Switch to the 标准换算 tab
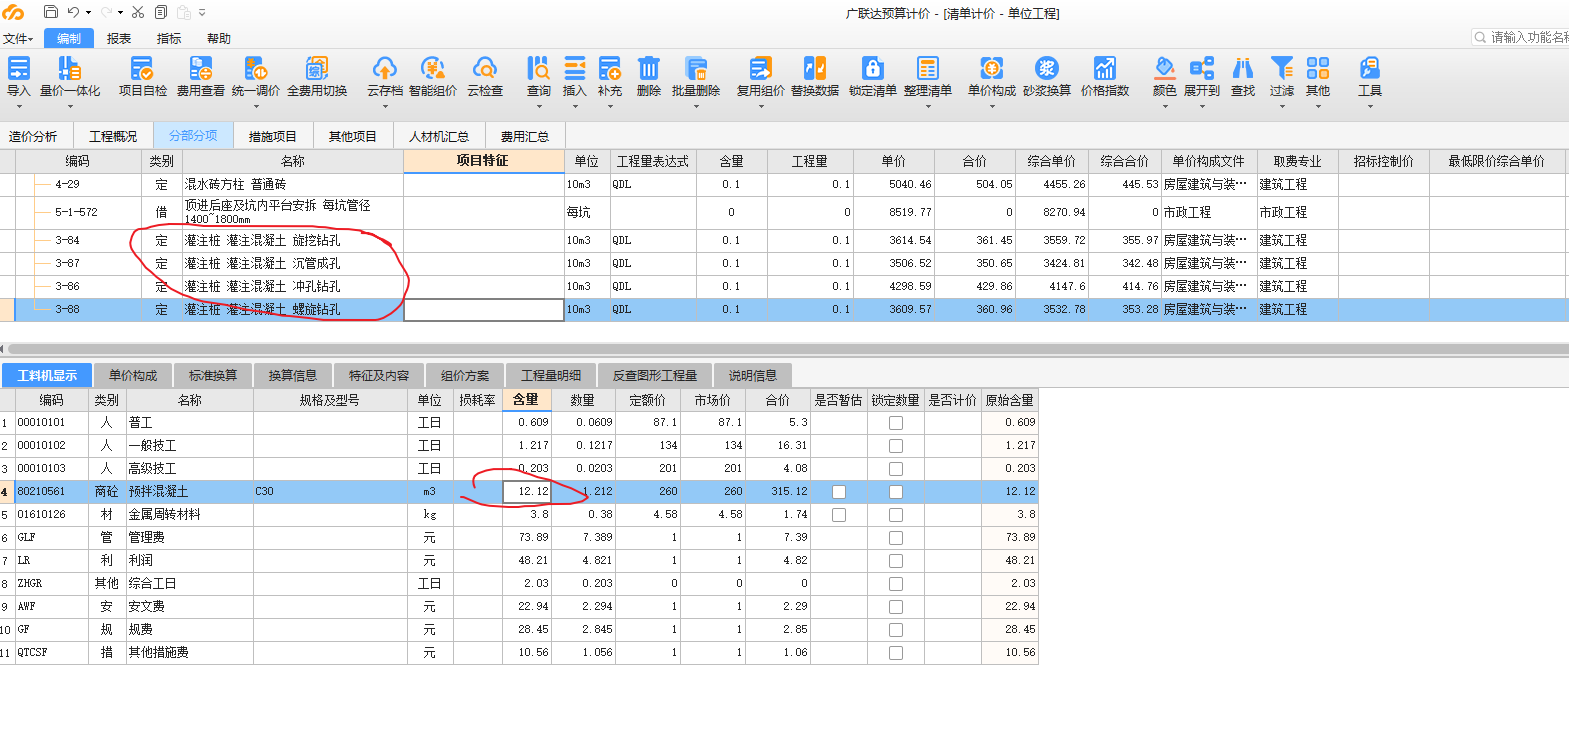 click(x=213, y=376)
